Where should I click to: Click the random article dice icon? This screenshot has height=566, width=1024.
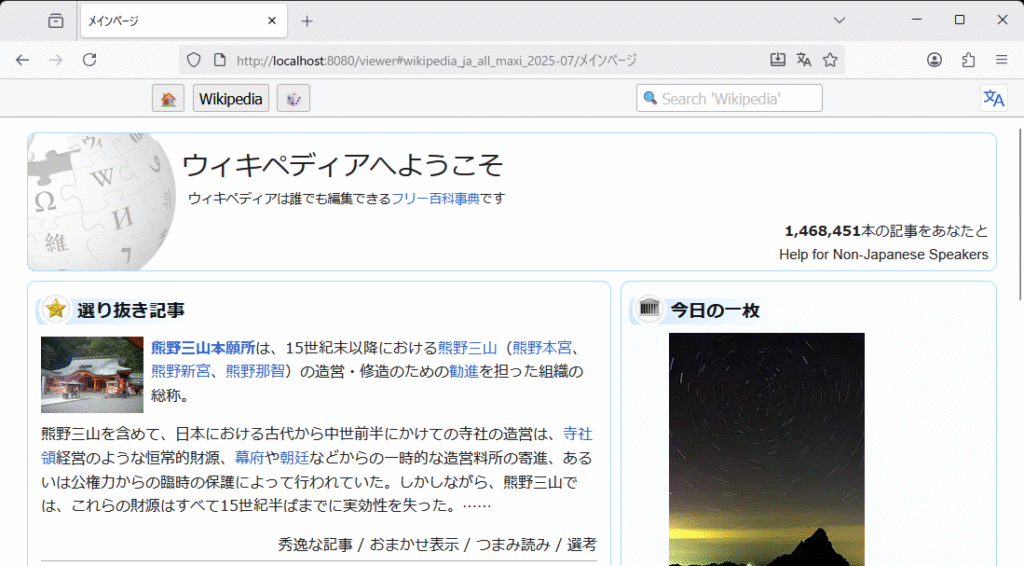(x=293, y=98)
